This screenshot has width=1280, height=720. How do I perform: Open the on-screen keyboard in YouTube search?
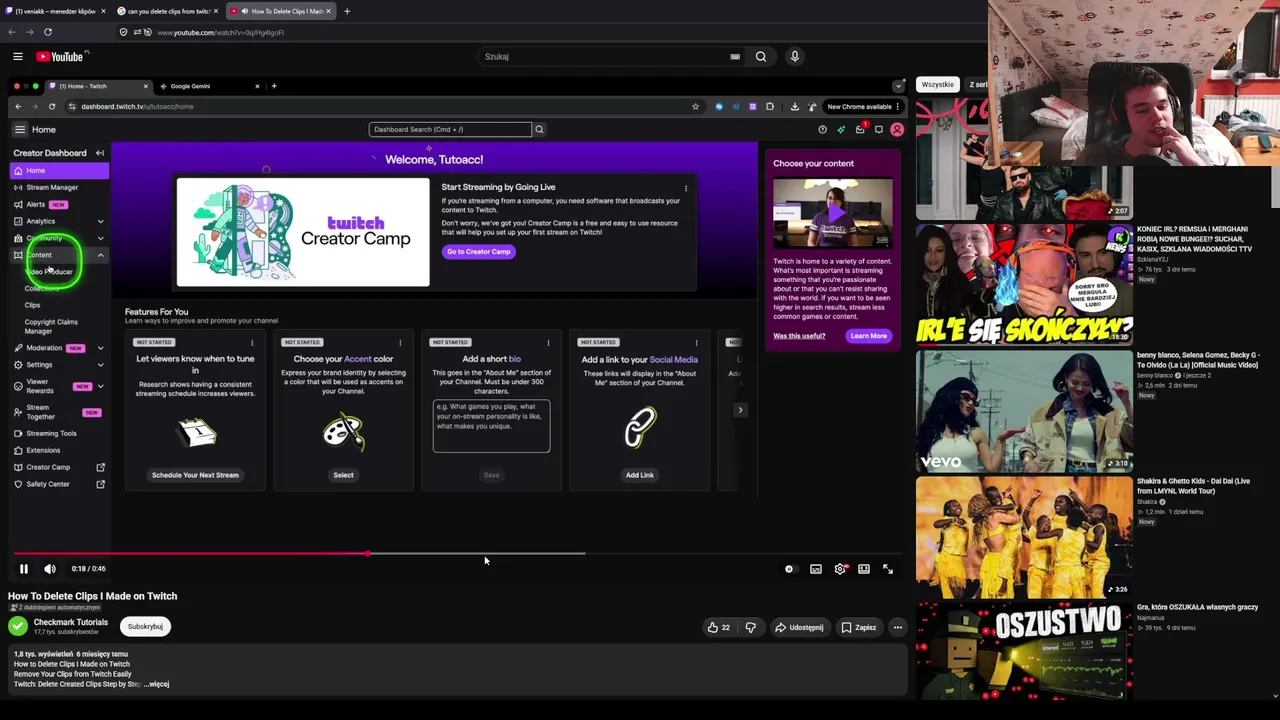point(735,57)
